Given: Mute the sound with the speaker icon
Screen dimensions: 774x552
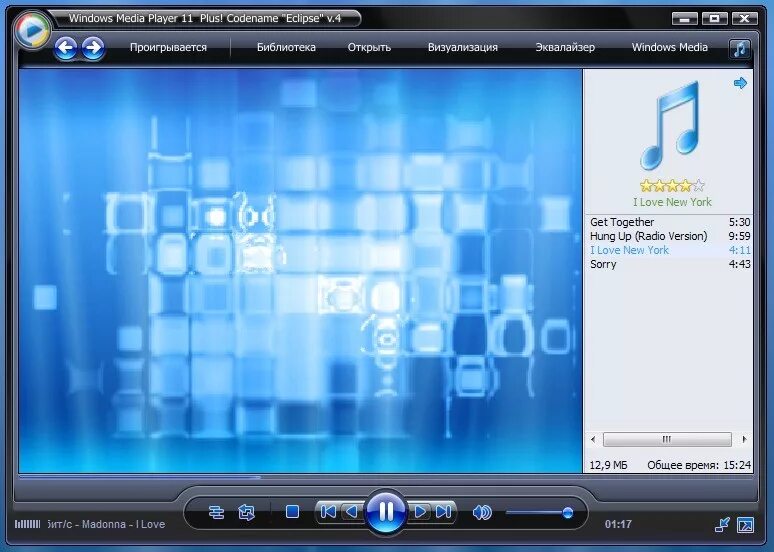Looking at the screenshot, I should click(x=482, y=513).
